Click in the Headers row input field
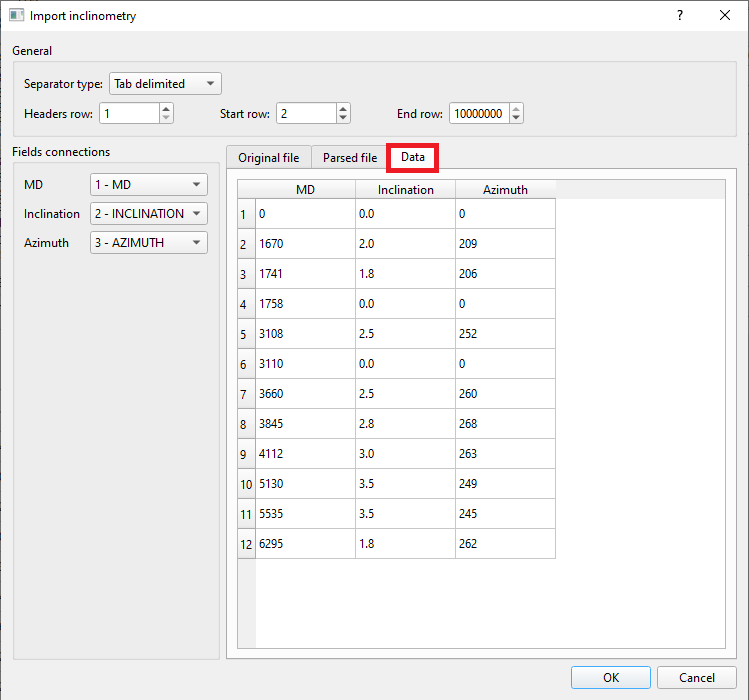This screenshot has height=700, width=749. click(x=129, y=114)
